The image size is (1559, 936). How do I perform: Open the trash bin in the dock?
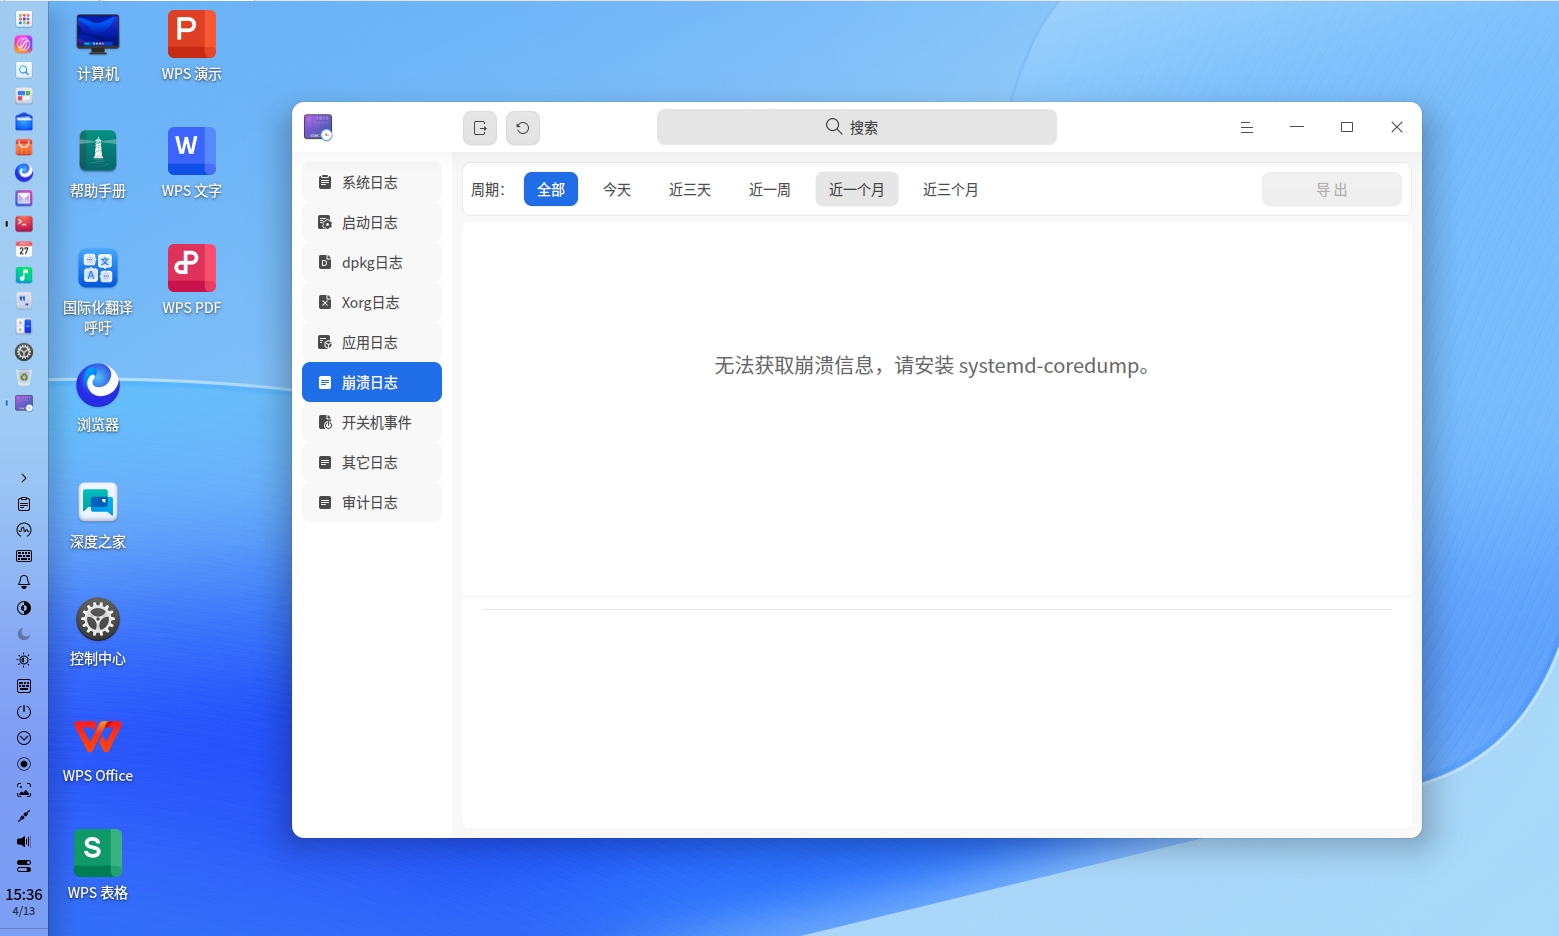[x=24, y=377]
